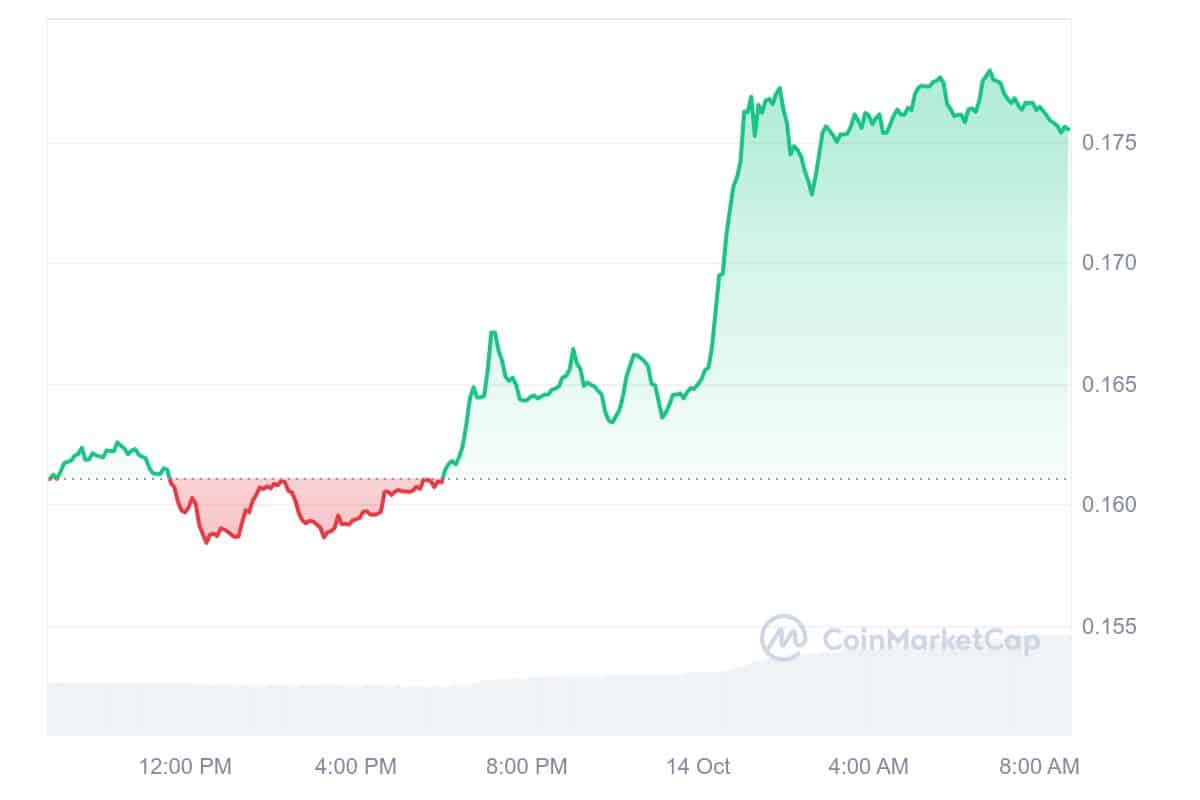Click the 0.175 price axis label
This screenshot has width=1200, height=800.
click(1110, 142)
